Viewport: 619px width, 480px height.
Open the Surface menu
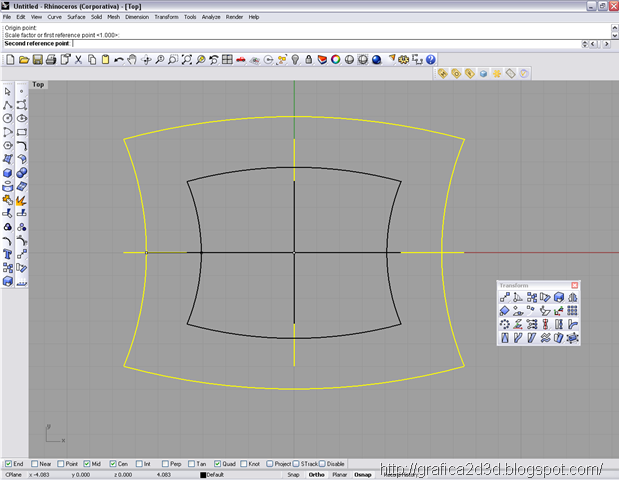coord(76,17)
